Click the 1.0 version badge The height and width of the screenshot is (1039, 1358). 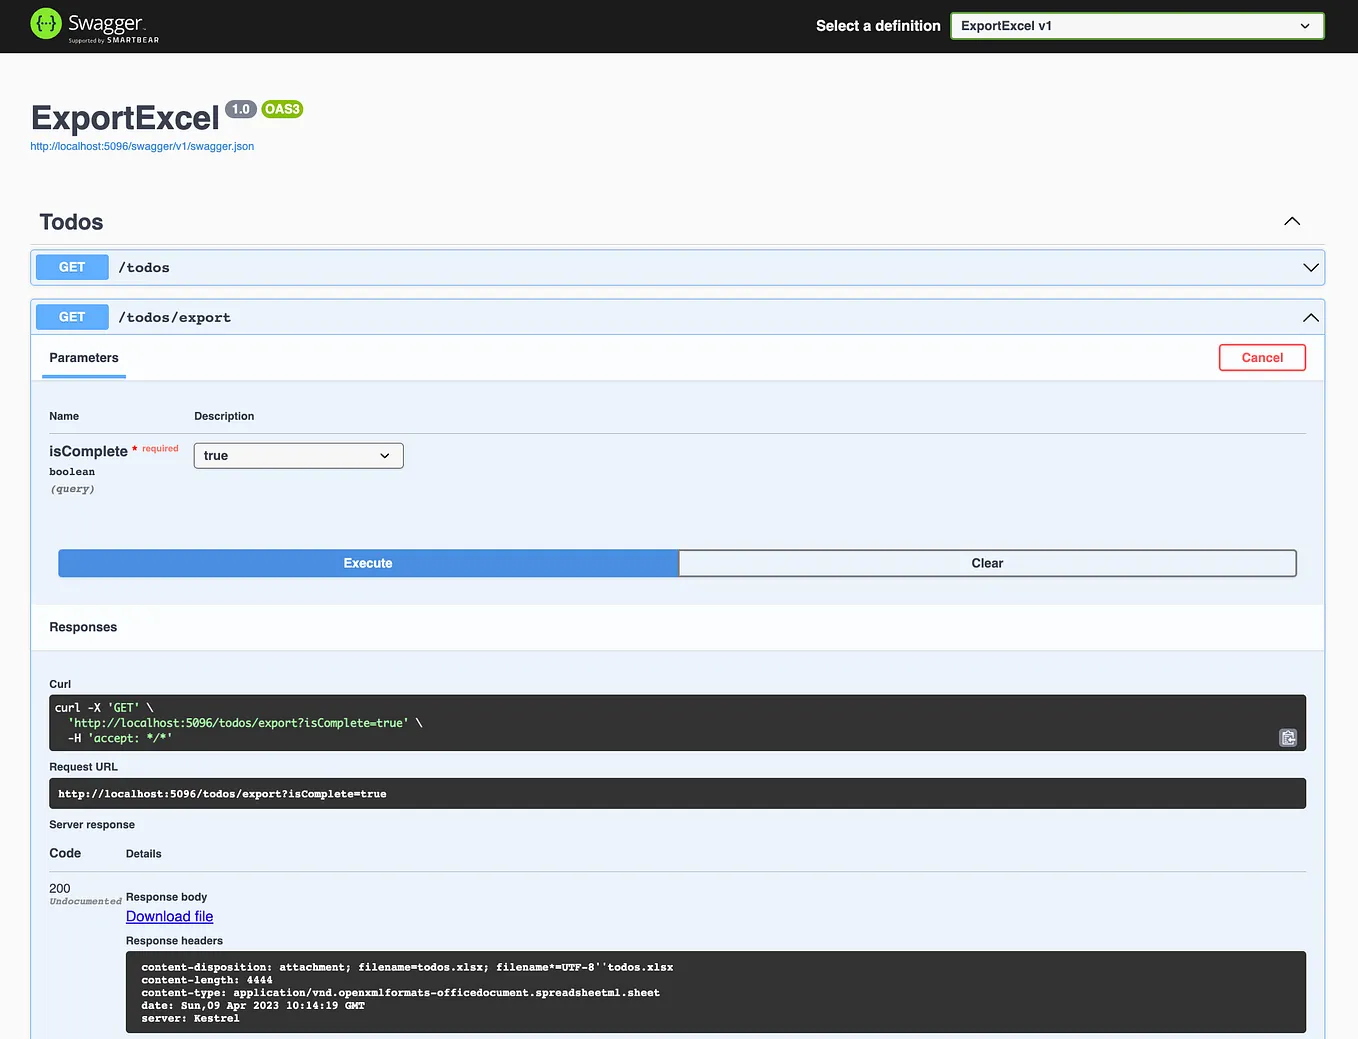(x=240, y=109)
